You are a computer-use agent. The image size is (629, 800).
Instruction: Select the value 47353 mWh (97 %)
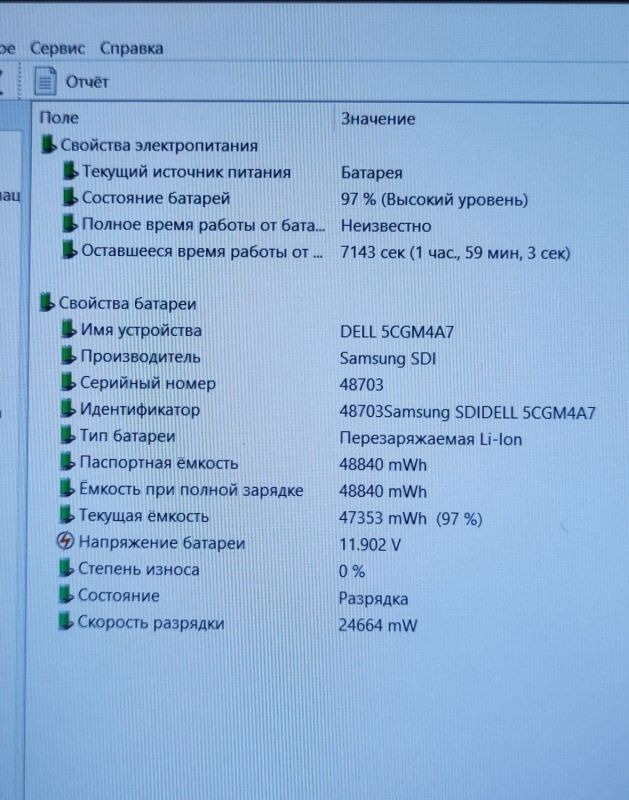point(411,518)
